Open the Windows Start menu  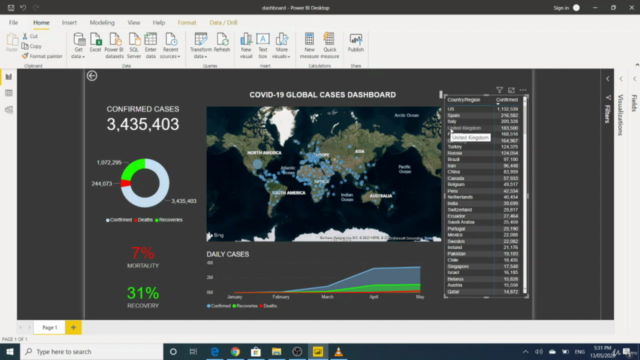tap(10, 351)
